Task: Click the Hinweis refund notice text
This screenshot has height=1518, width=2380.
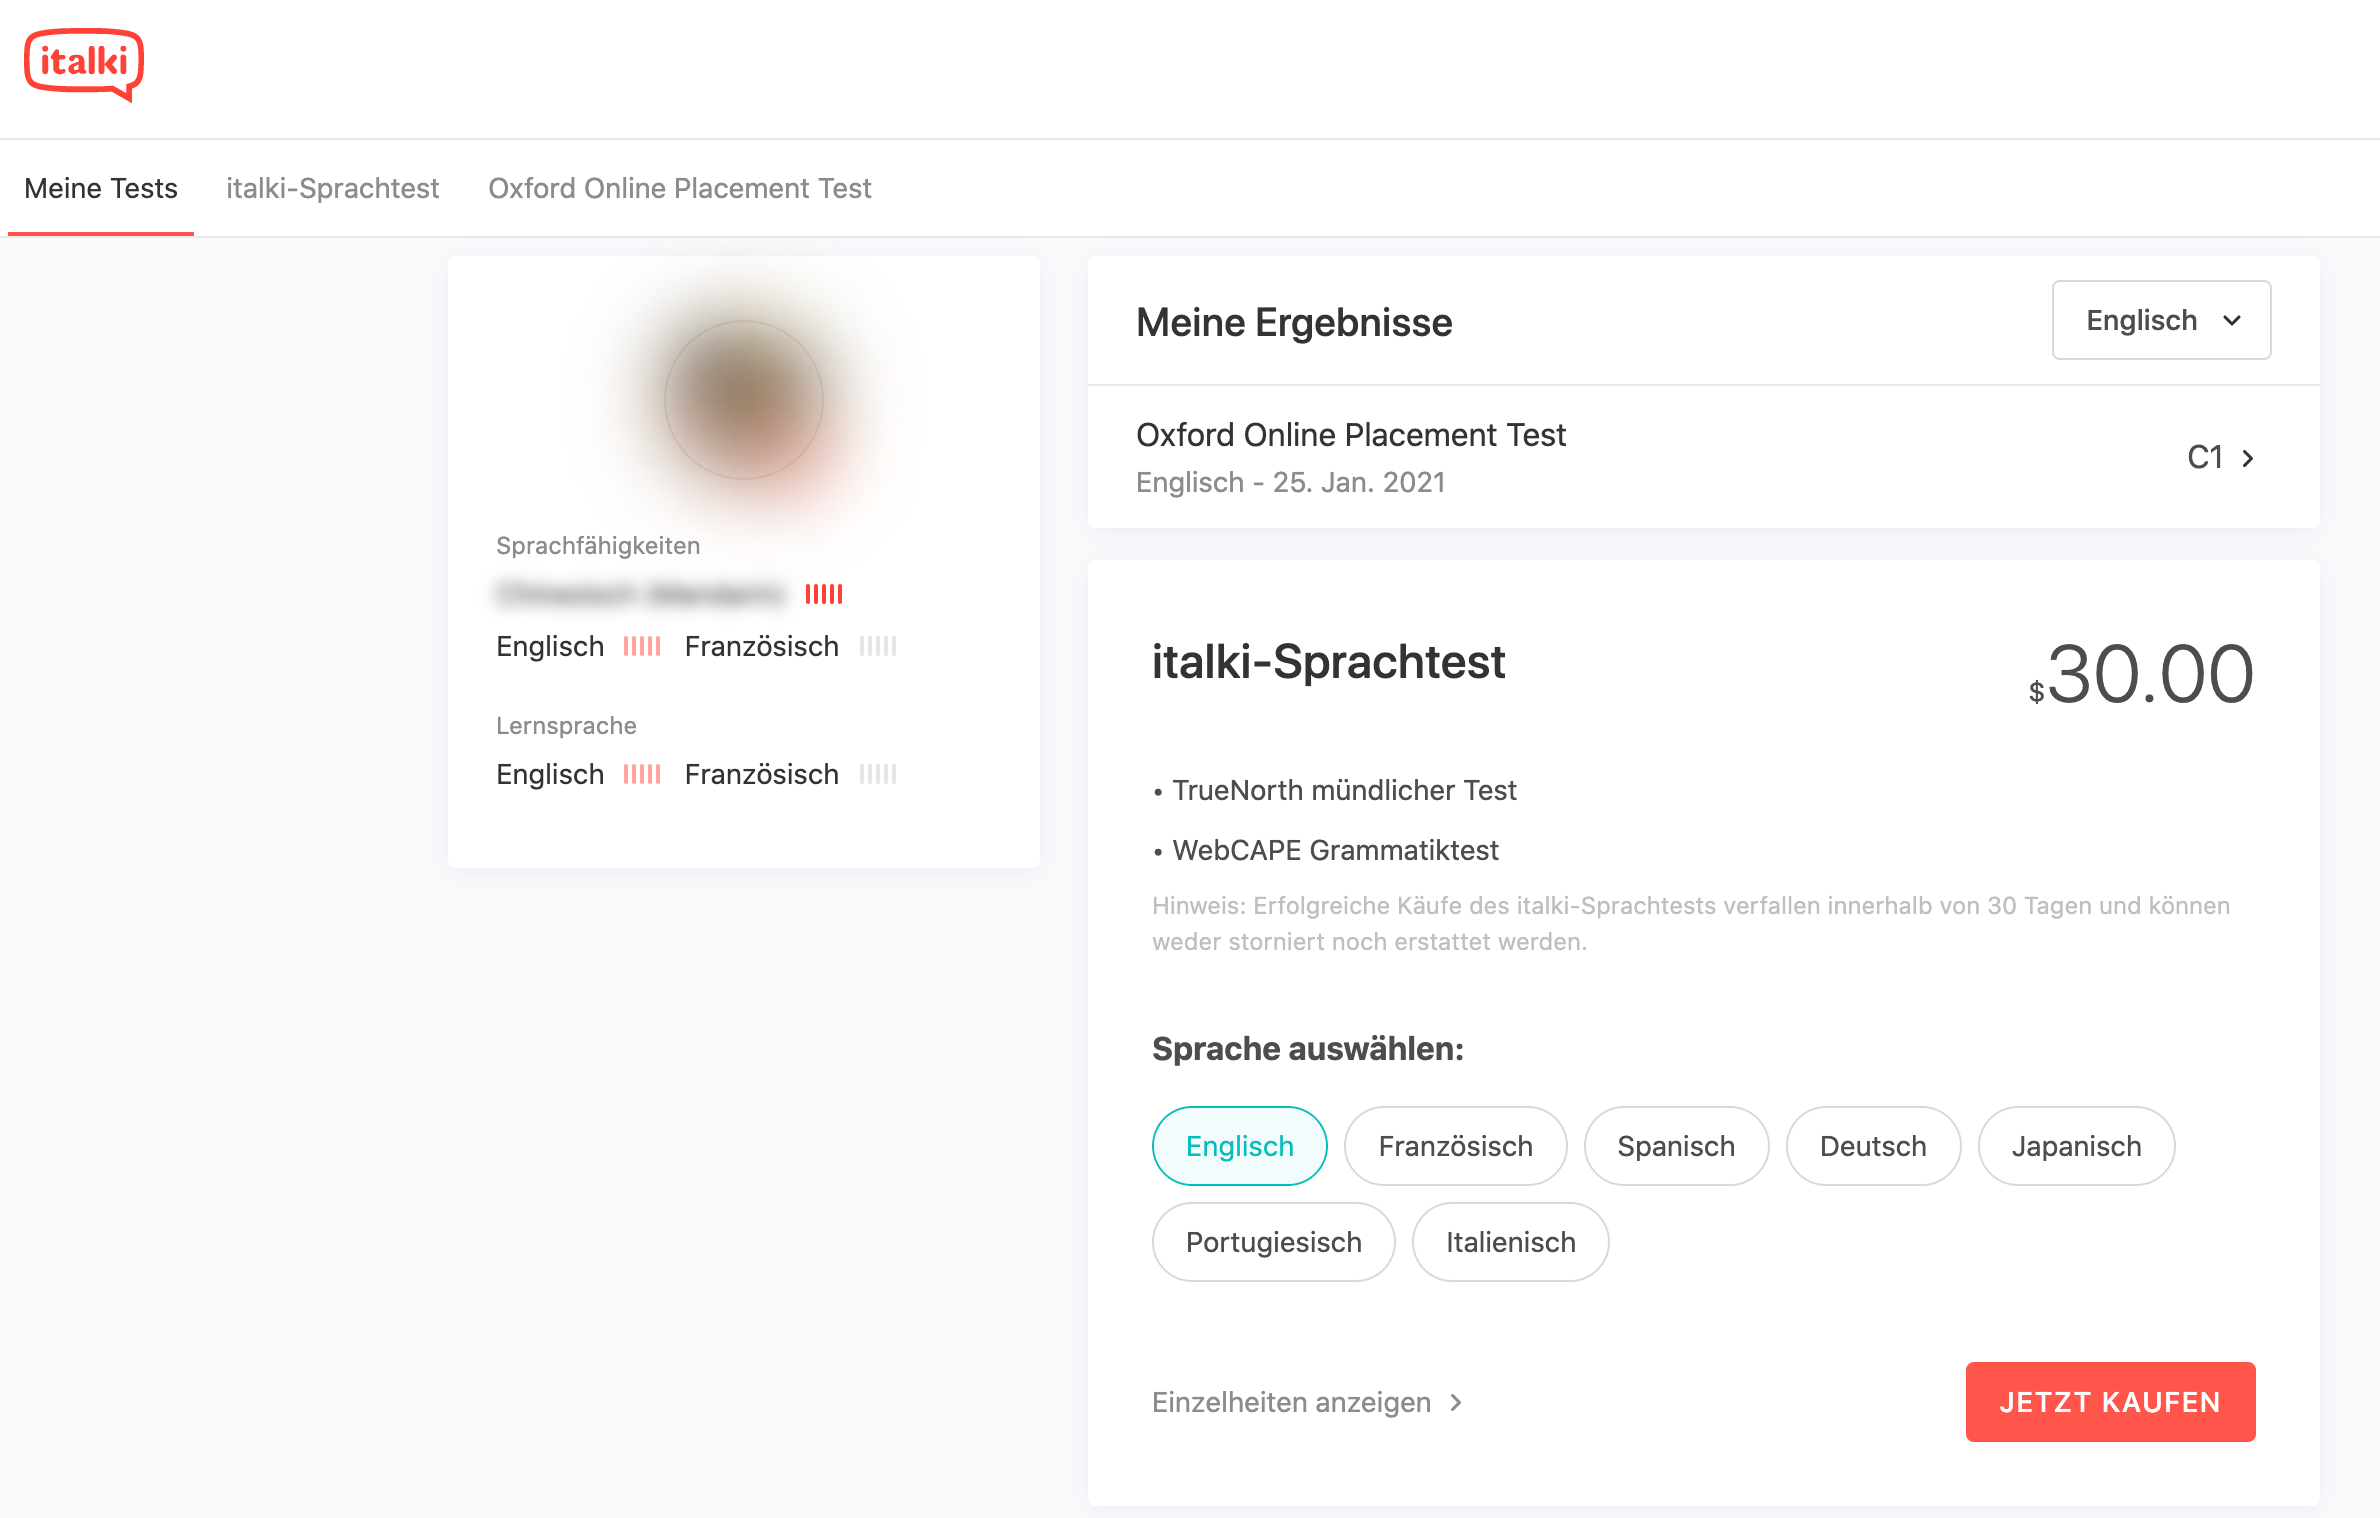Action: [1691, 924]
